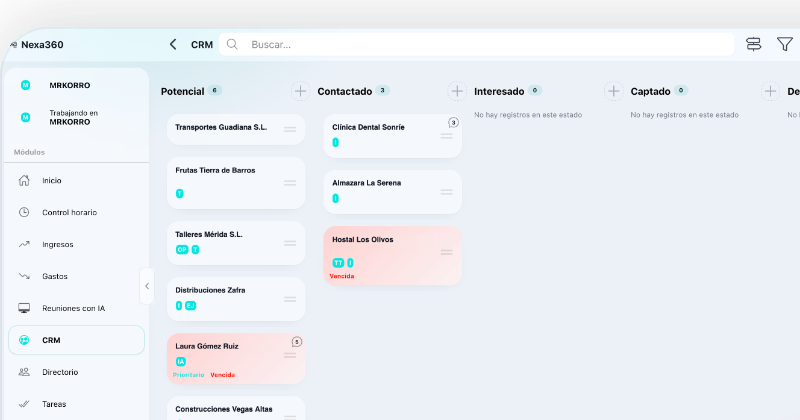Click drag handle on Talleres Mérida card
The height and width of the screenshot is (420, 800).
point(290,243)
